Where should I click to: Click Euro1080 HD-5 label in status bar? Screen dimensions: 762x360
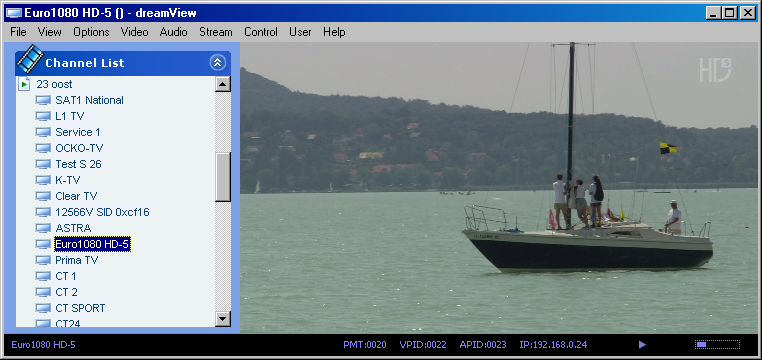pyautogui.click(x=43, y=345)
